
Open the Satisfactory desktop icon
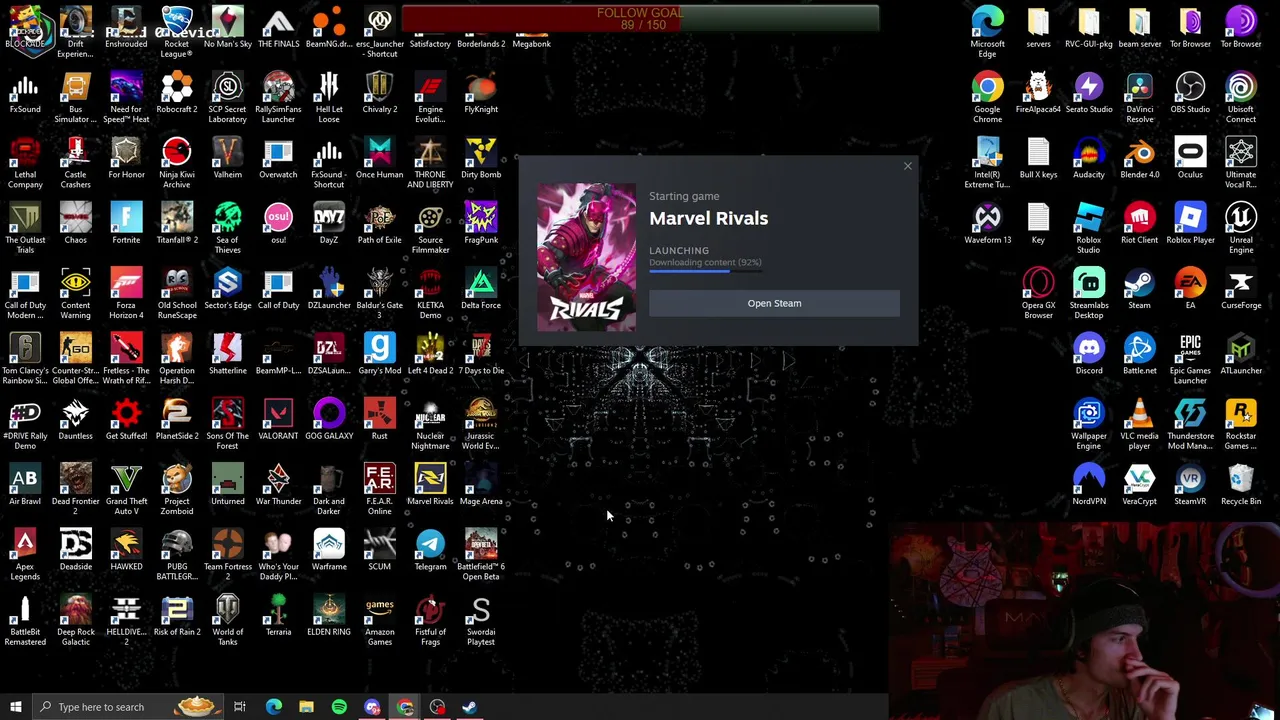(430, 28)
